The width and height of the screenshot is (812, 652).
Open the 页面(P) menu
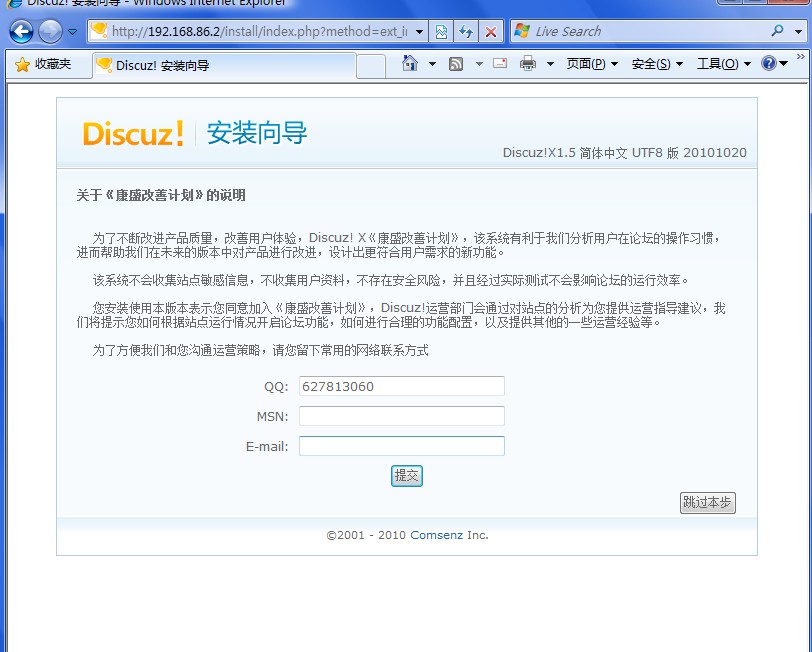(592, 64)
